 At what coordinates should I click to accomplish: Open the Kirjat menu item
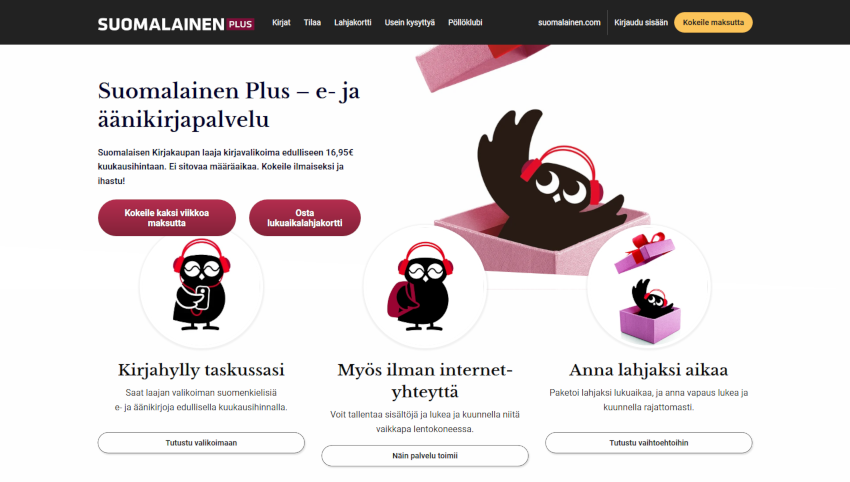click(x=281, y=22)
